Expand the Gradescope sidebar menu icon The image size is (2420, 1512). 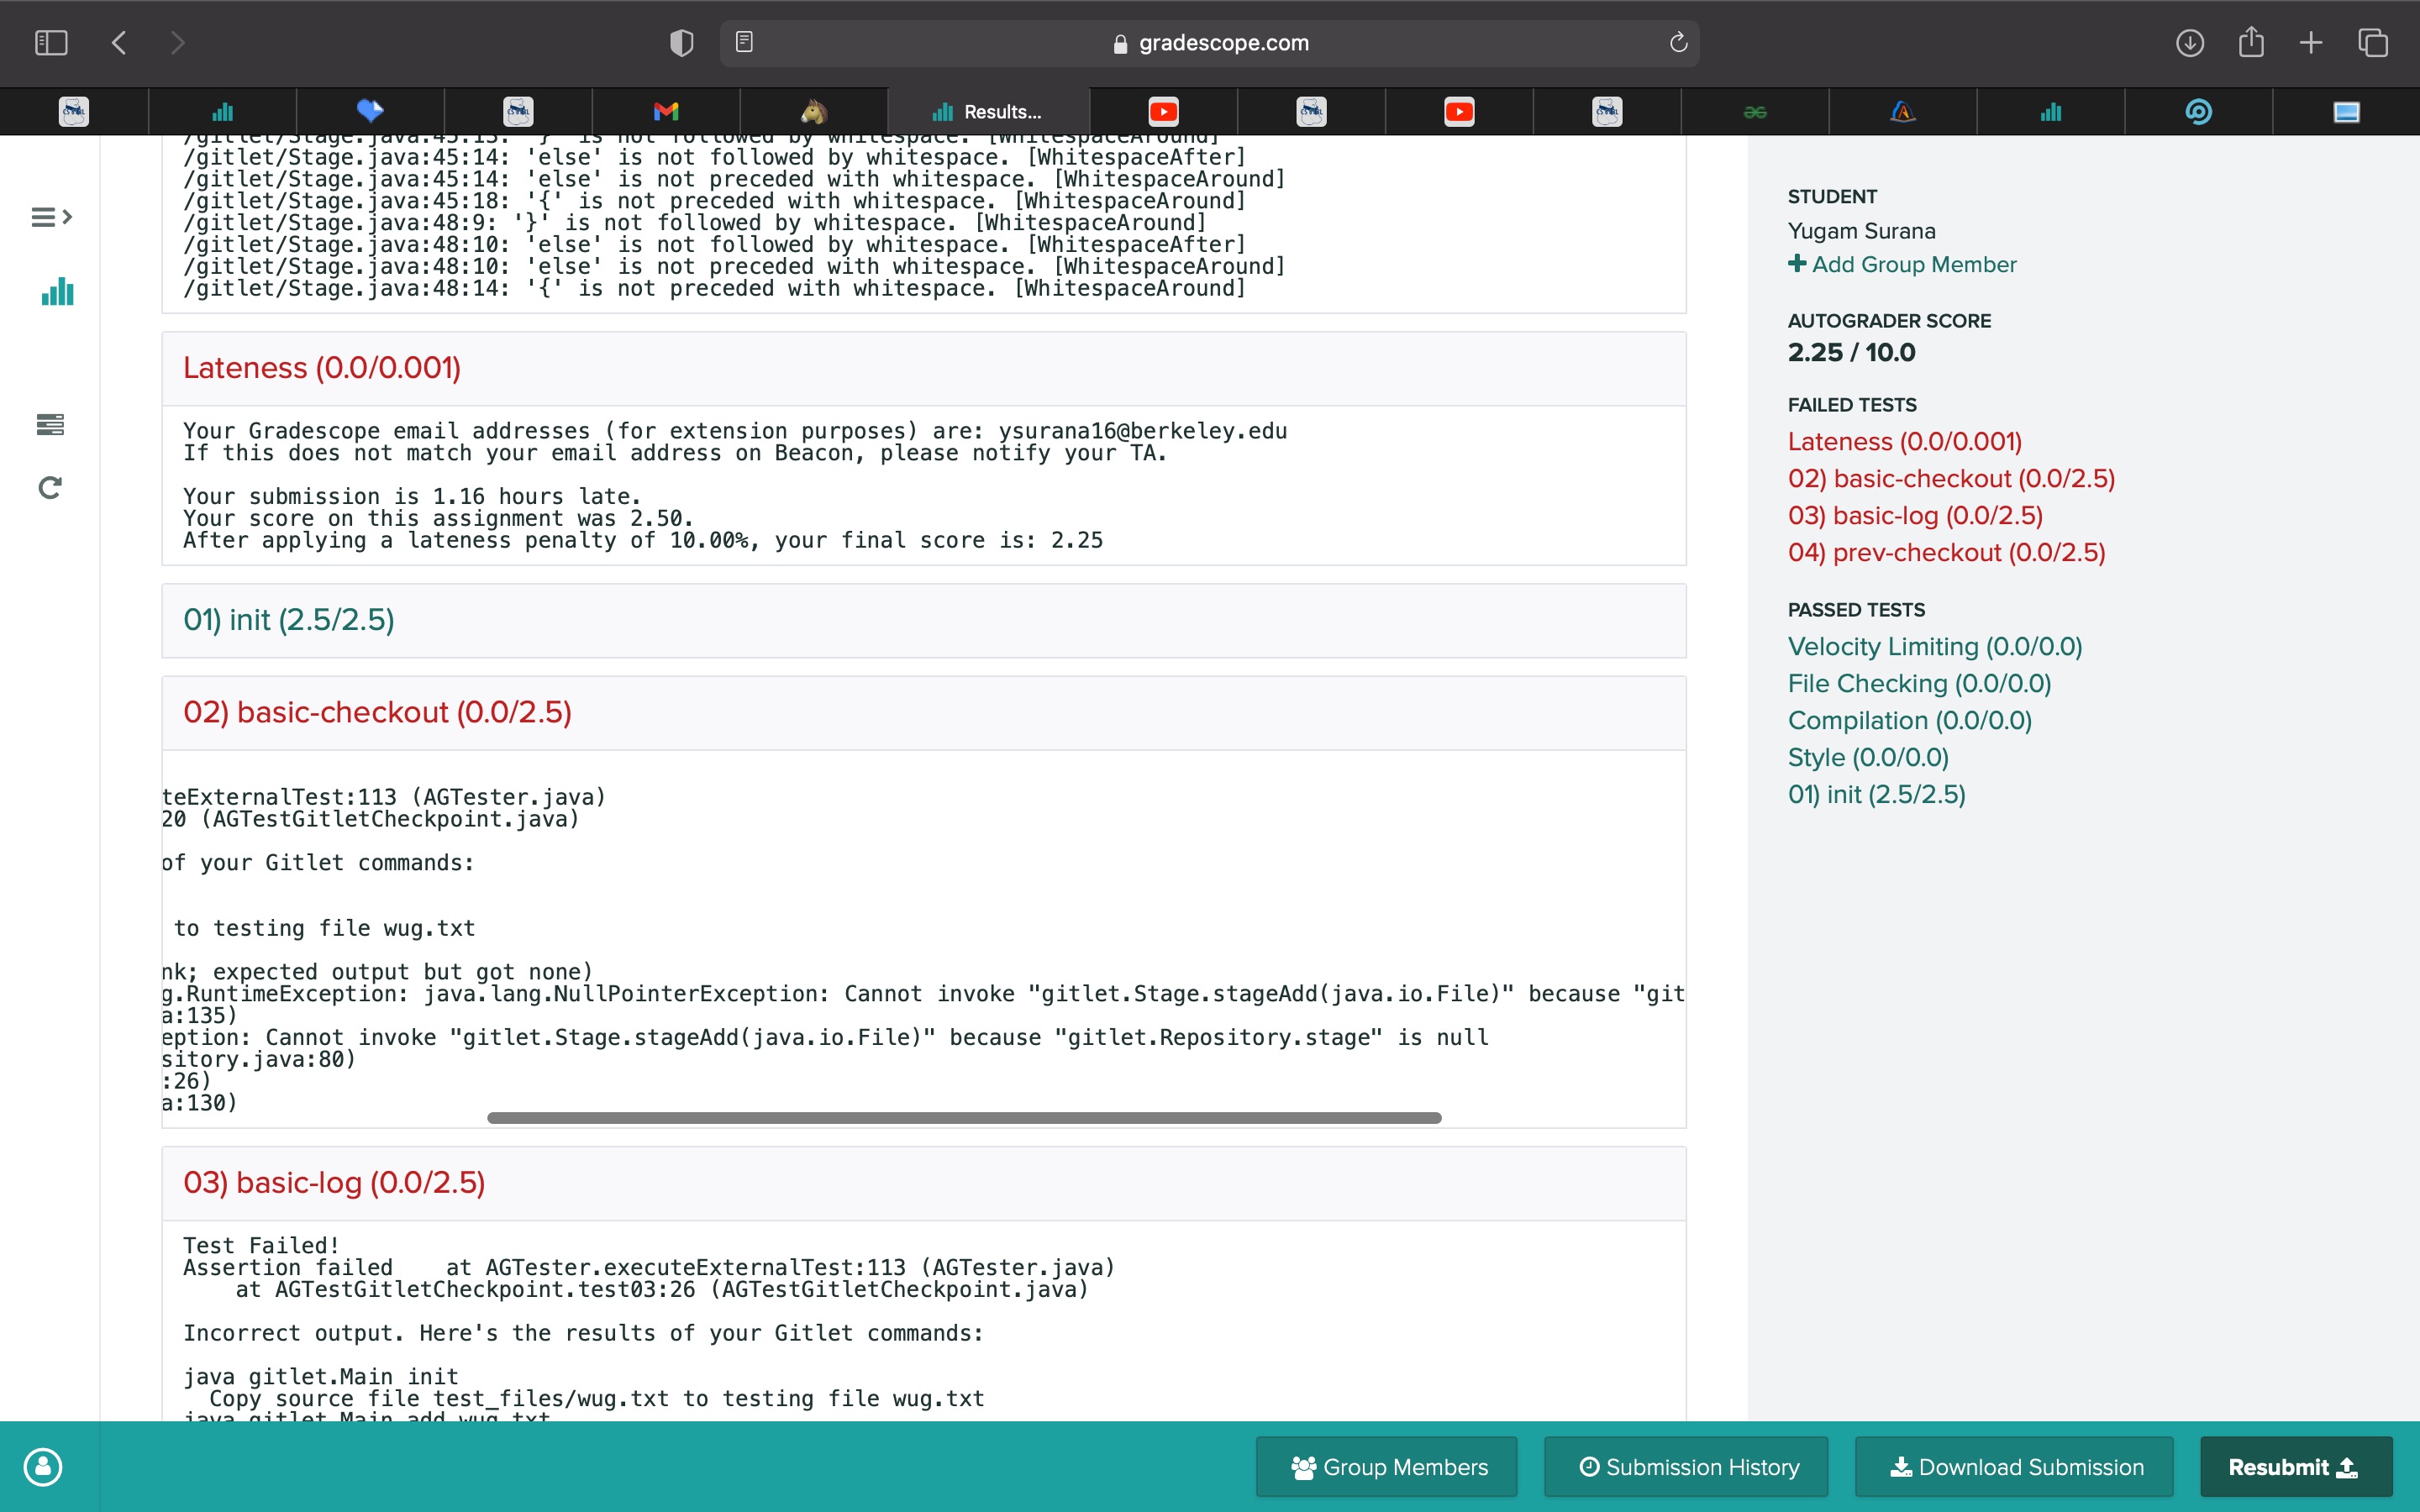[x=51, y=217]
